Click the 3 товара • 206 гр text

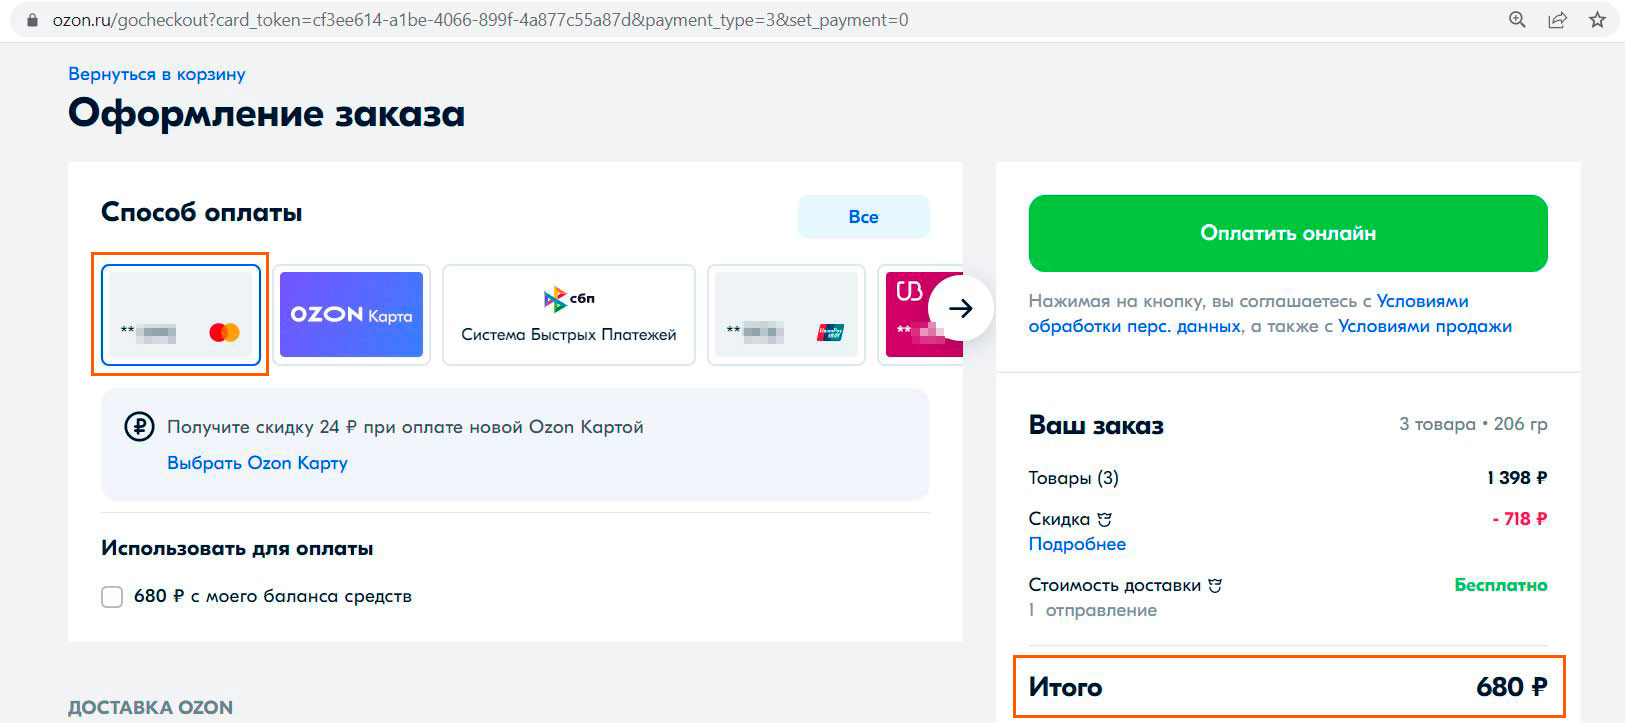pyautogui.click(x=1473, y=424)
